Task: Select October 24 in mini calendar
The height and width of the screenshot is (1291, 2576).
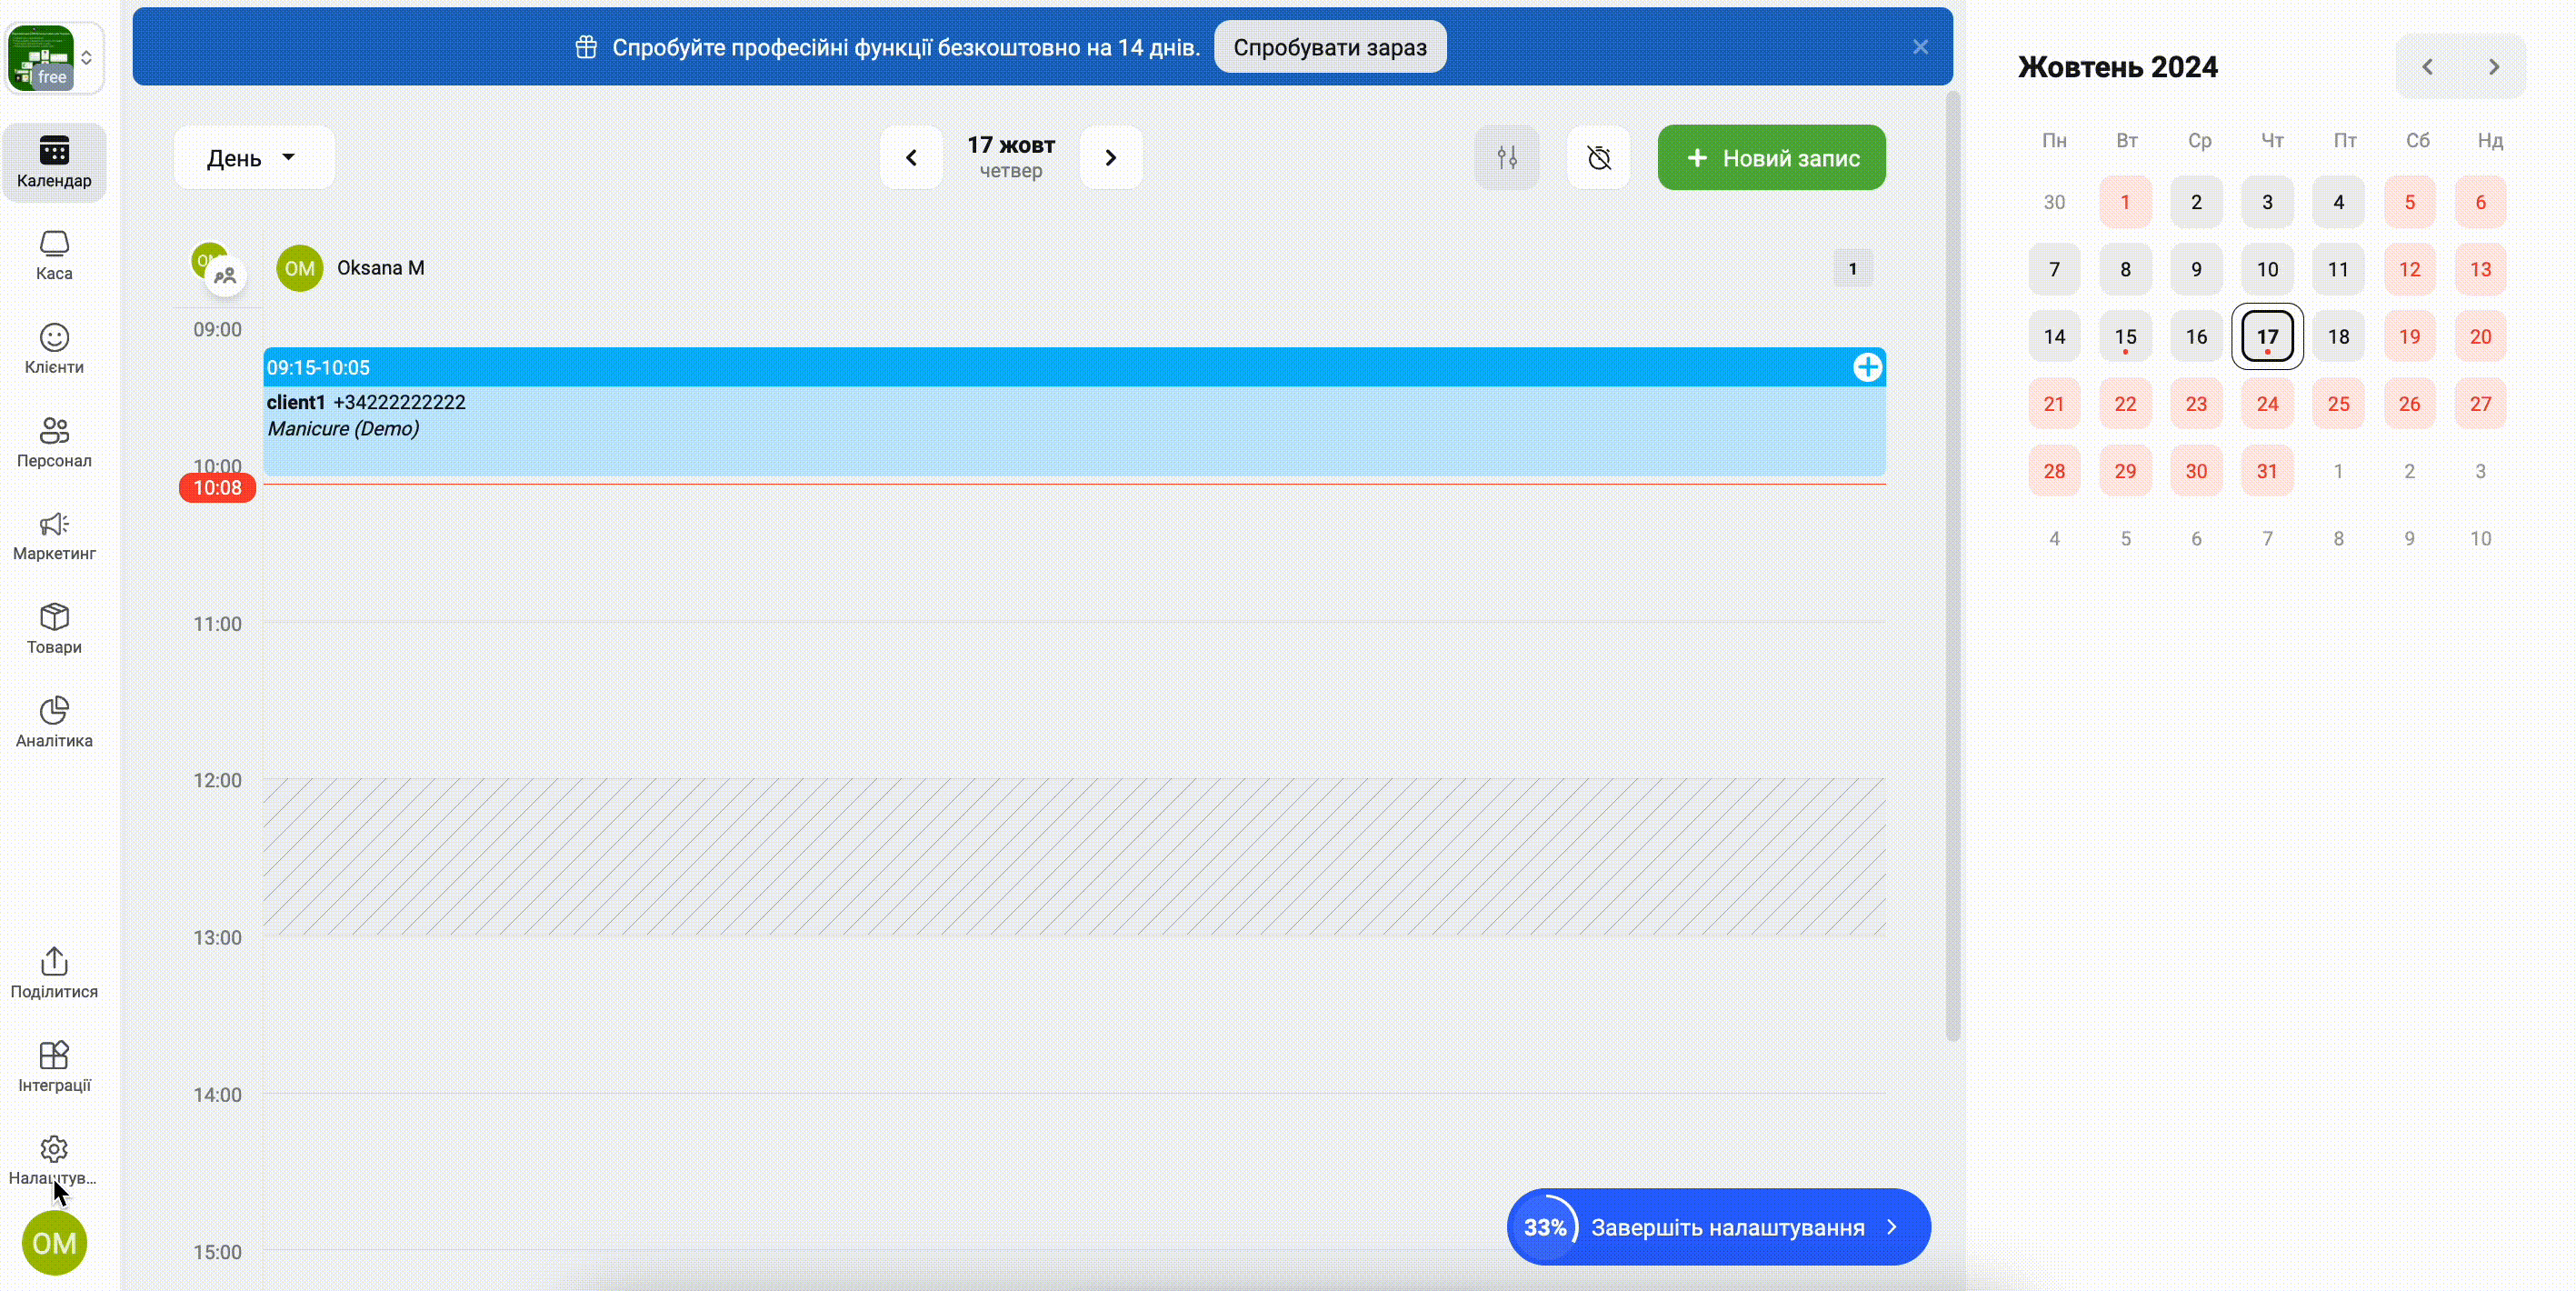Action: [2267, 404]
